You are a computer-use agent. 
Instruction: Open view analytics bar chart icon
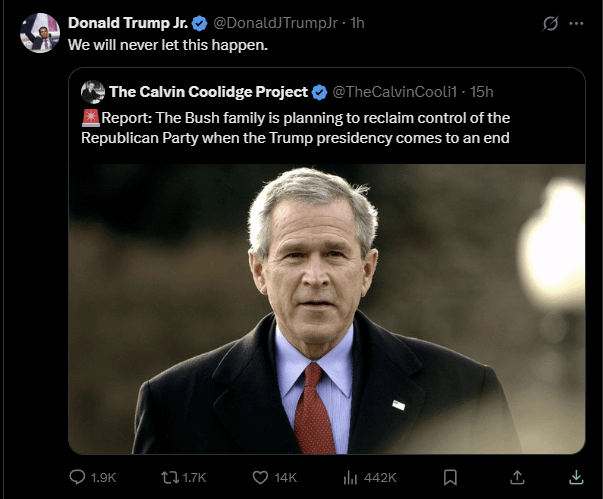point(351,478)
